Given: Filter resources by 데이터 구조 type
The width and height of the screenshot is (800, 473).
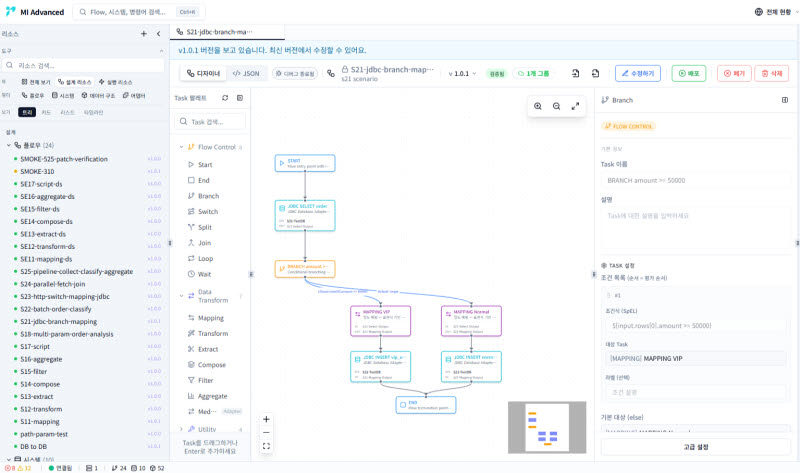Looking at the screenshot, I should click(98, 95).
